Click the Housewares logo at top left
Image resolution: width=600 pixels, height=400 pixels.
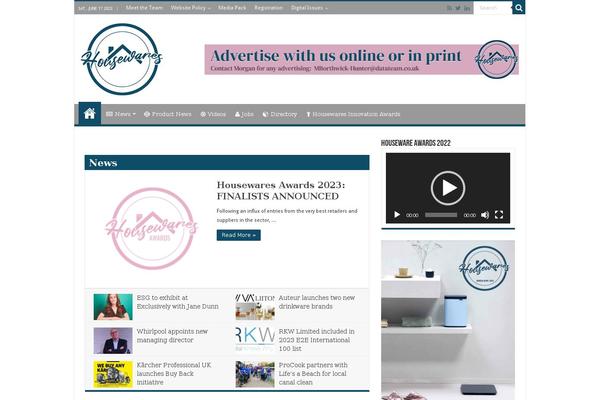(x=122, y=59)
